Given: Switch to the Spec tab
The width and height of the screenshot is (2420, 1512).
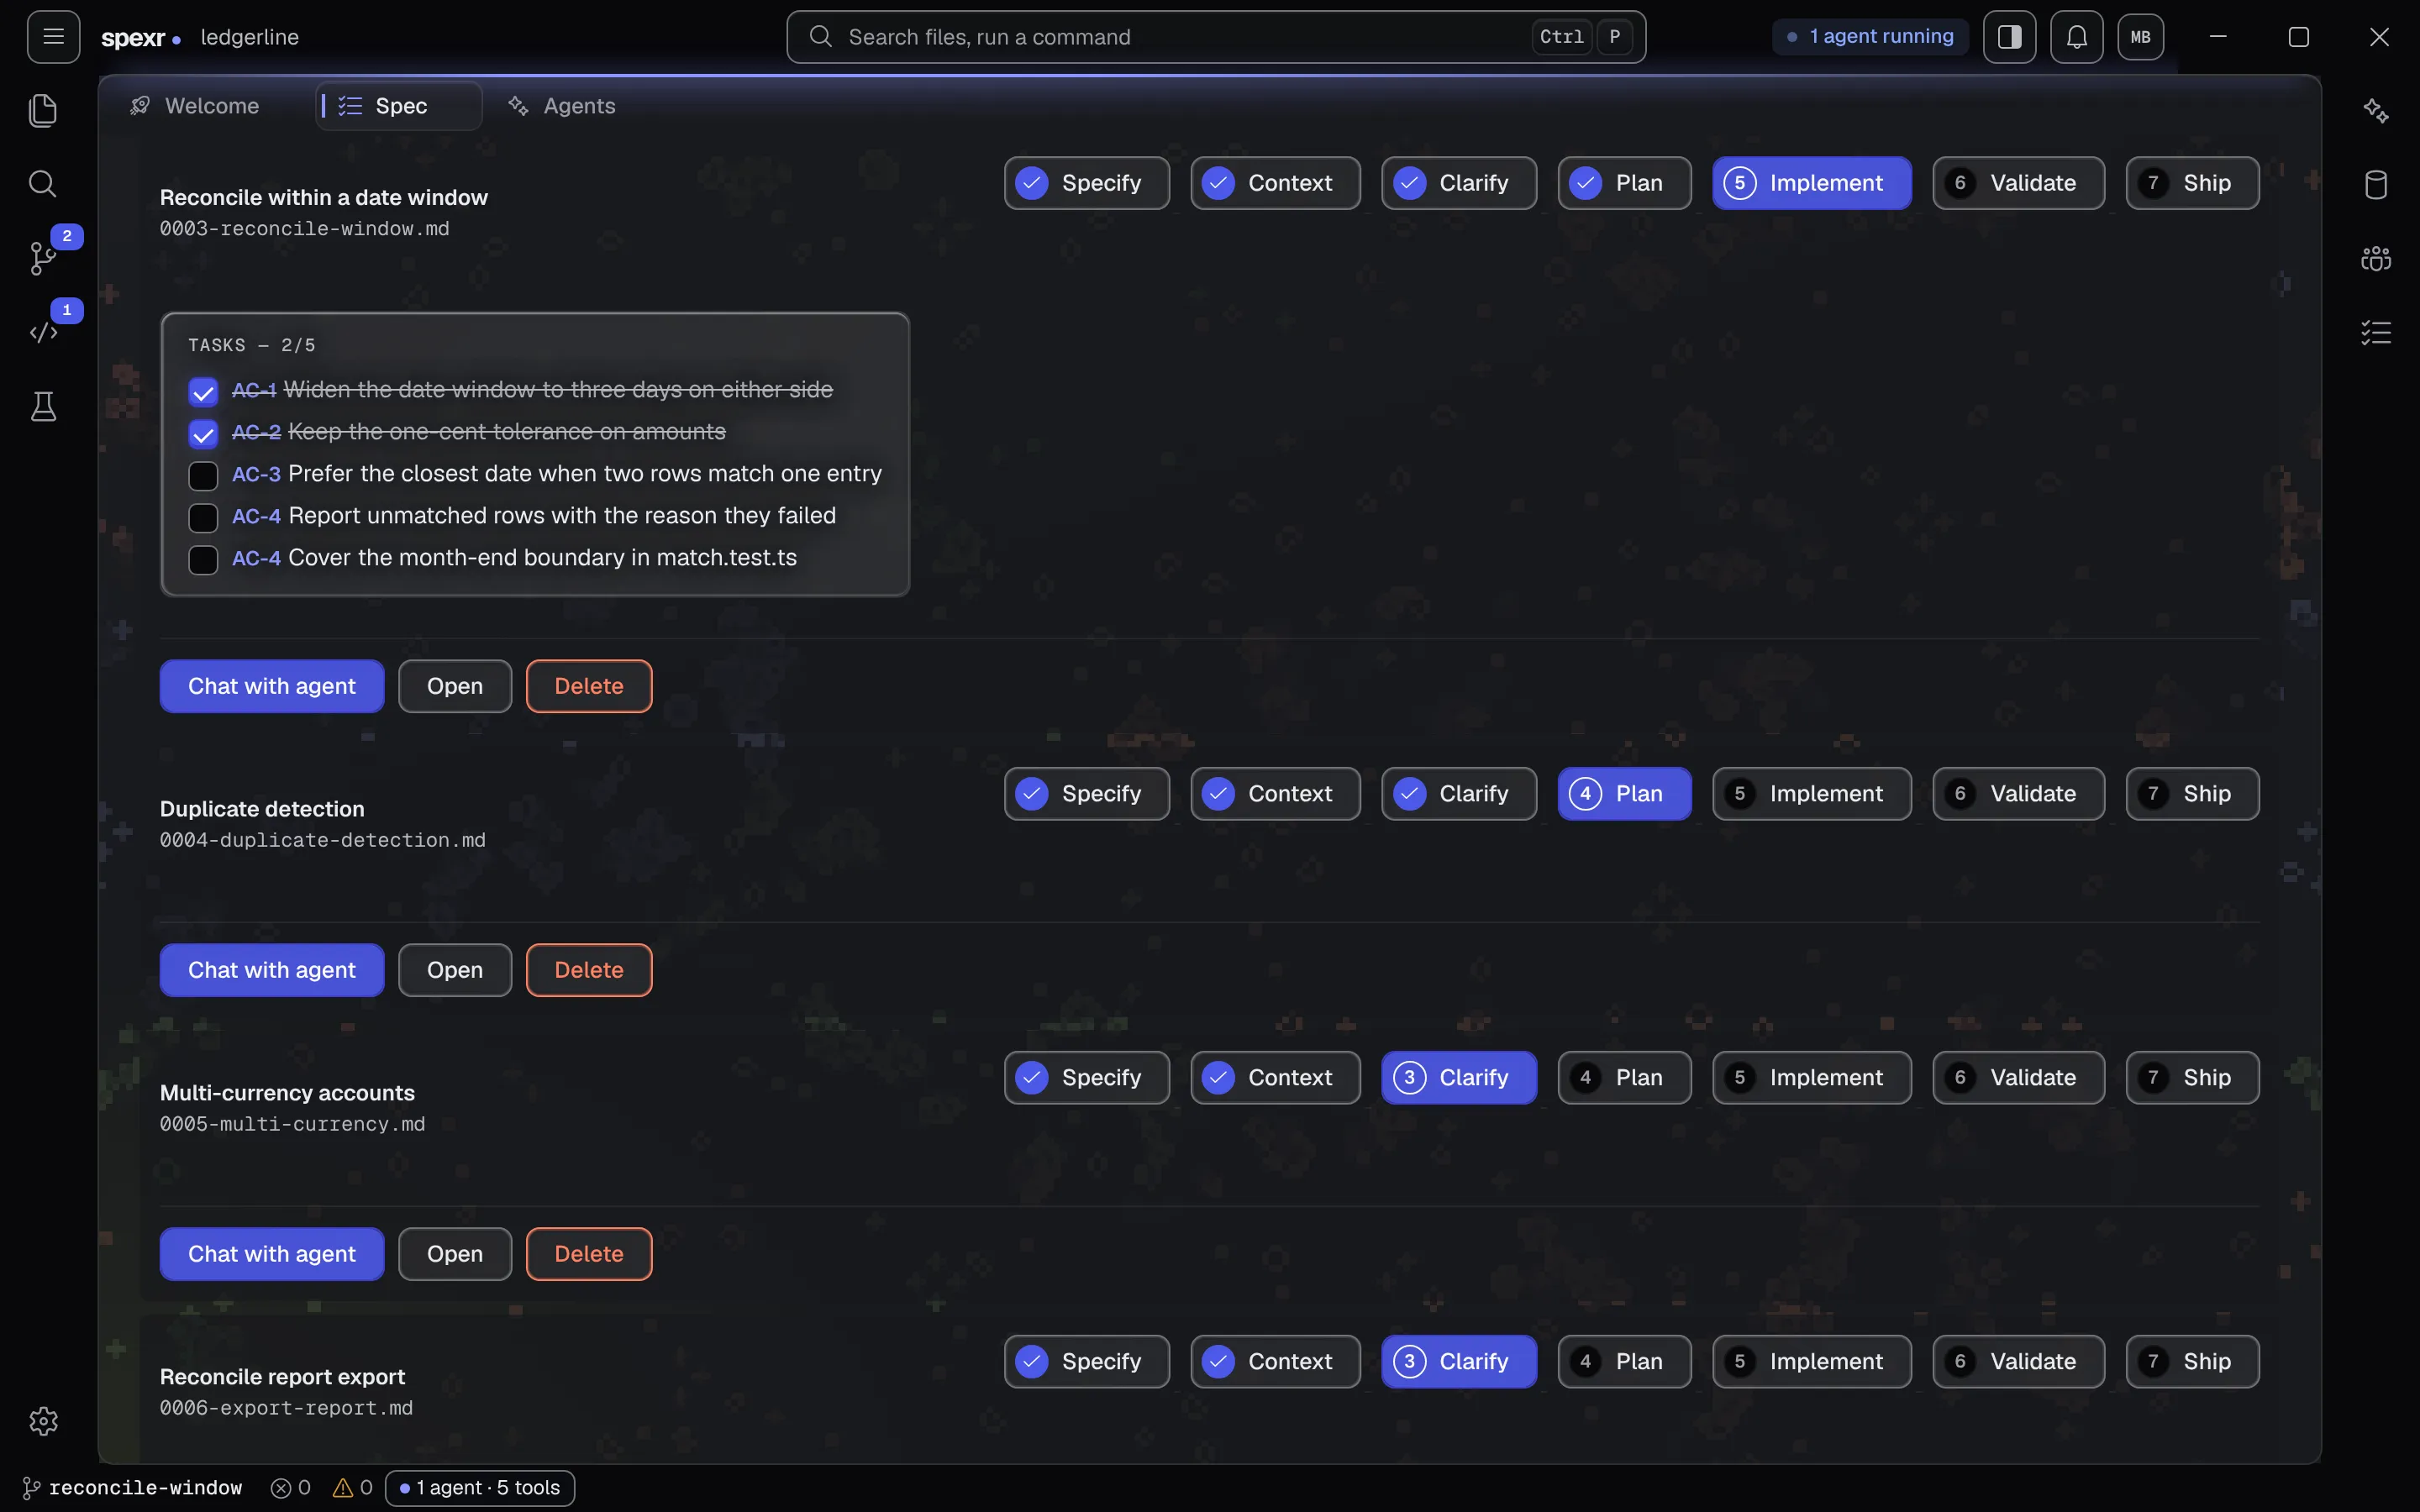Looking at the screenshot, I should pos(399,106).
